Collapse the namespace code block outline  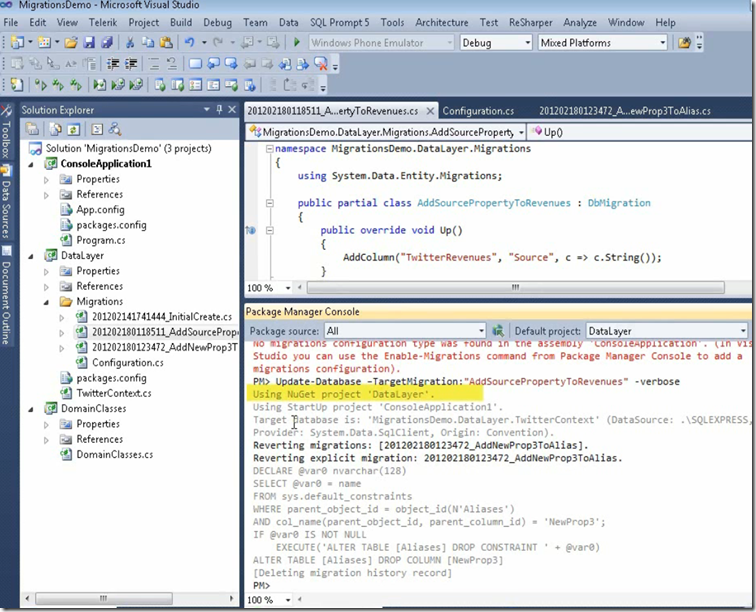pyautogui.click(x=270, y=149)
